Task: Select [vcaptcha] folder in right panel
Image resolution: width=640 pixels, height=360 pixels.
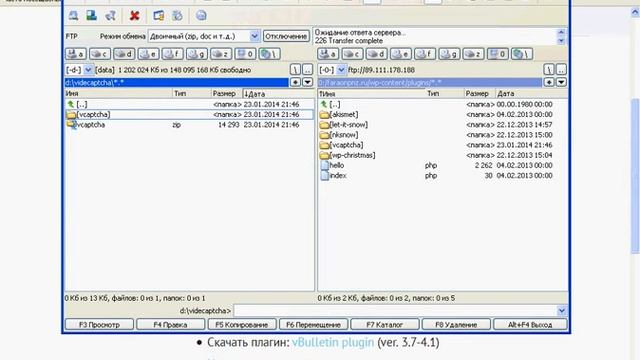Action: point(442,145)
